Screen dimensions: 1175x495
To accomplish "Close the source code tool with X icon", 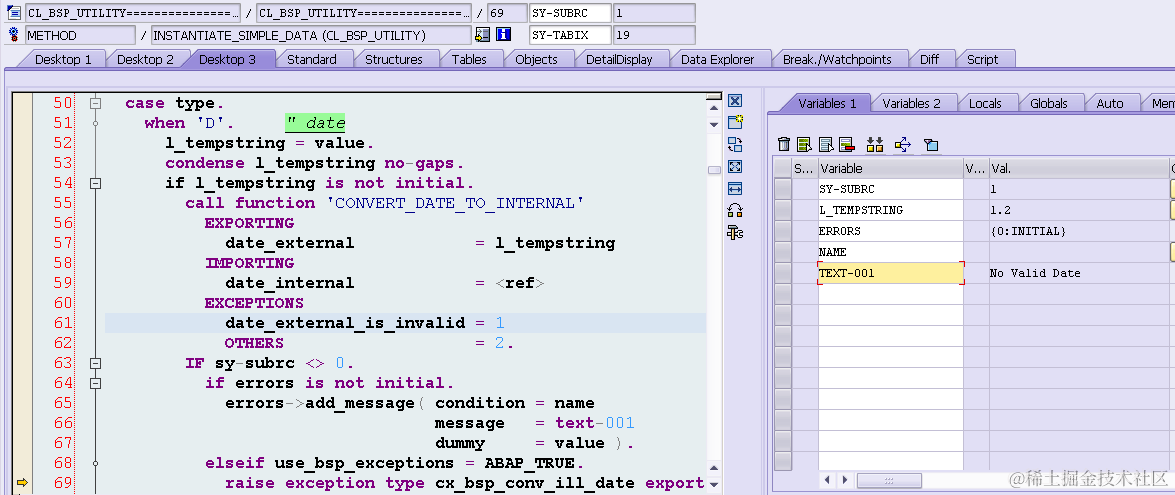I will click(x=735, y=101).
